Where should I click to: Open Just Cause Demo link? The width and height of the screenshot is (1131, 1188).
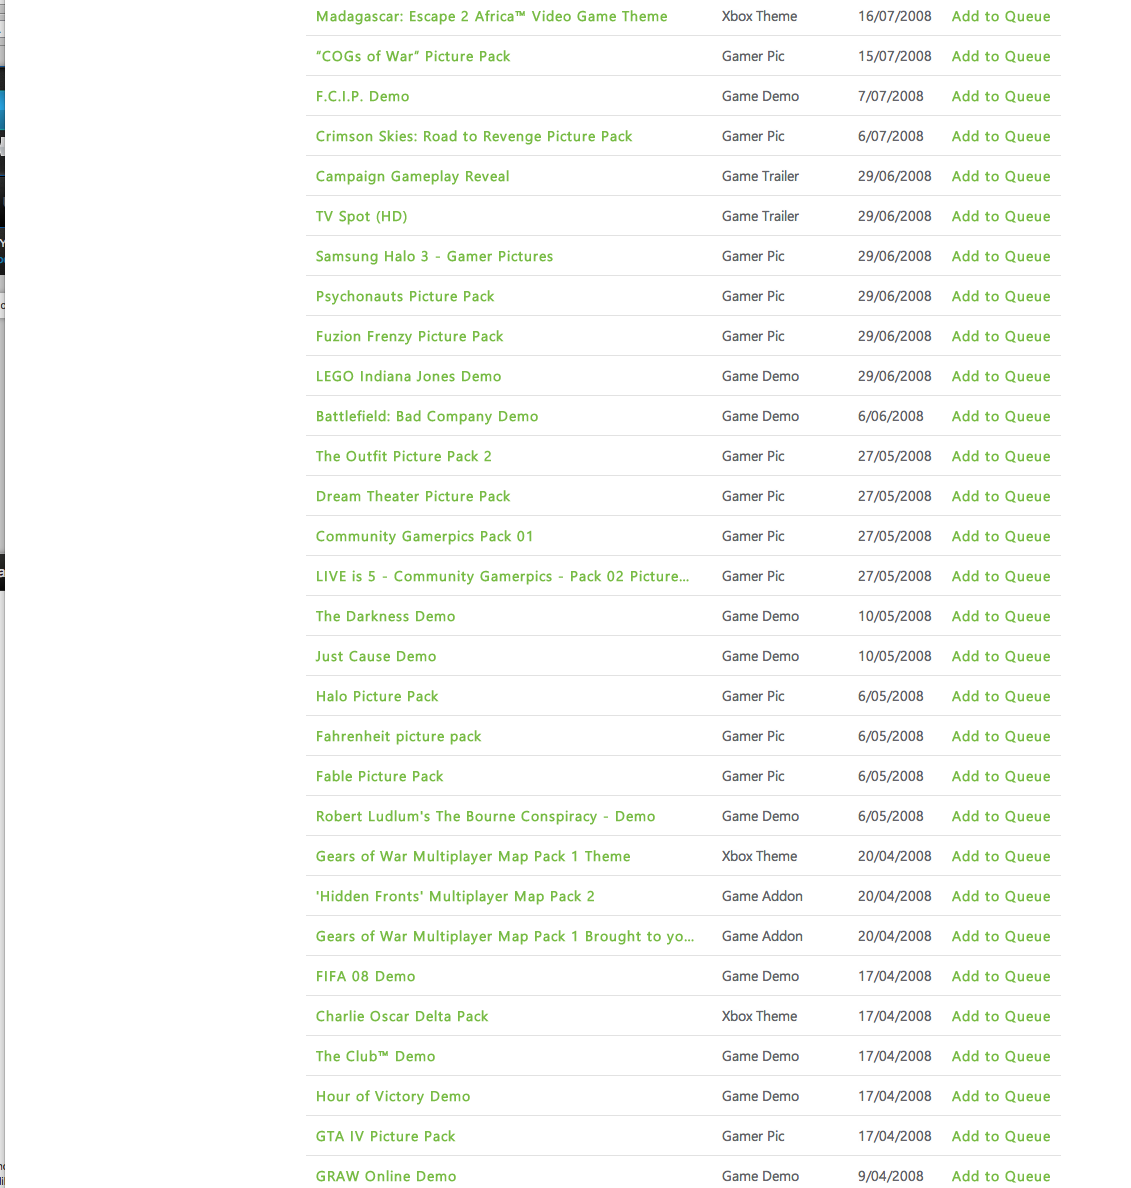coord(376,656)
